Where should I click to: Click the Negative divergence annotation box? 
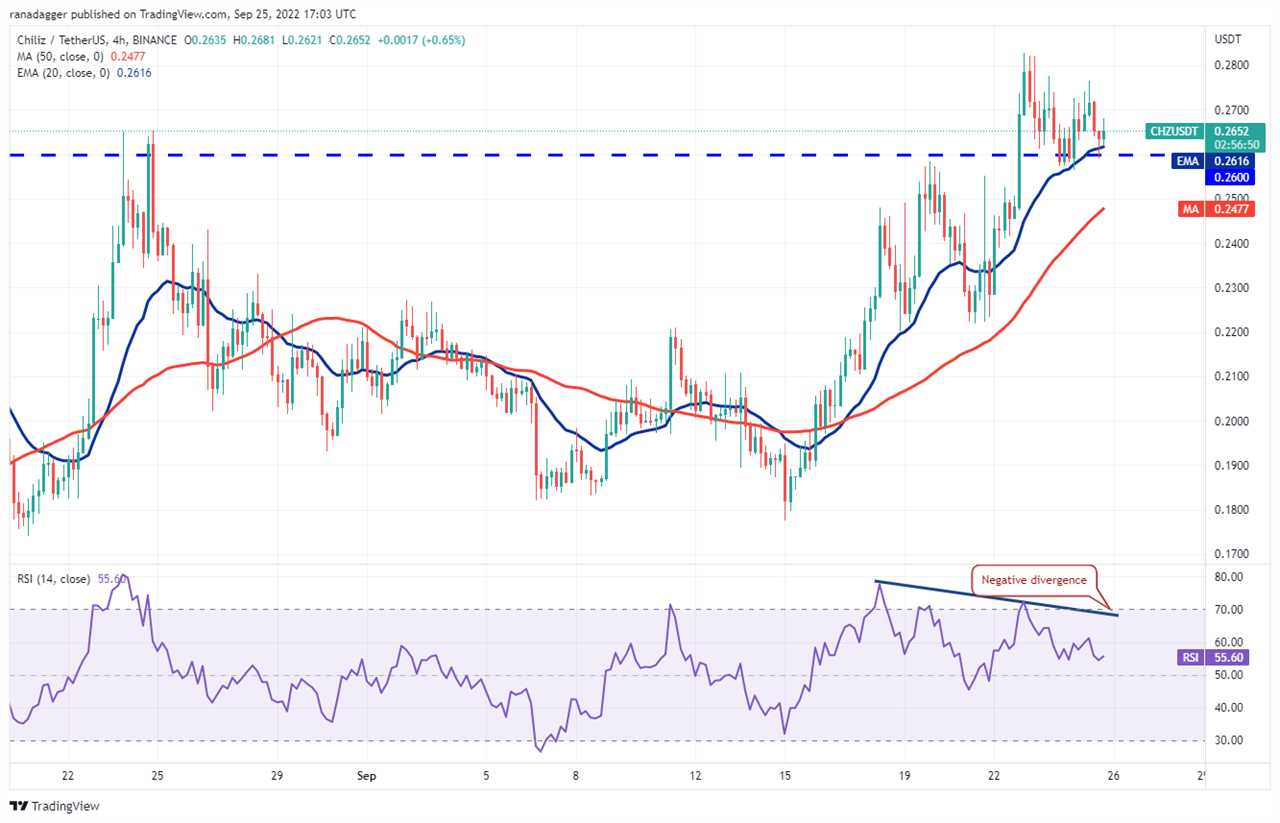tap(1035, 580)
